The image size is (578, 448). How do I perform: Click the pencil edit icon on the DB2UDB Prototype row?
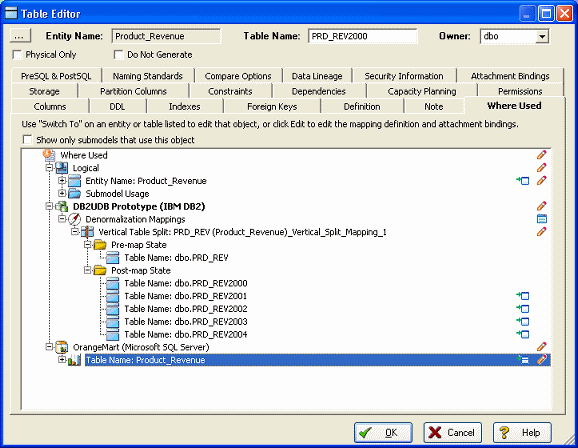[x=542, y=206]
